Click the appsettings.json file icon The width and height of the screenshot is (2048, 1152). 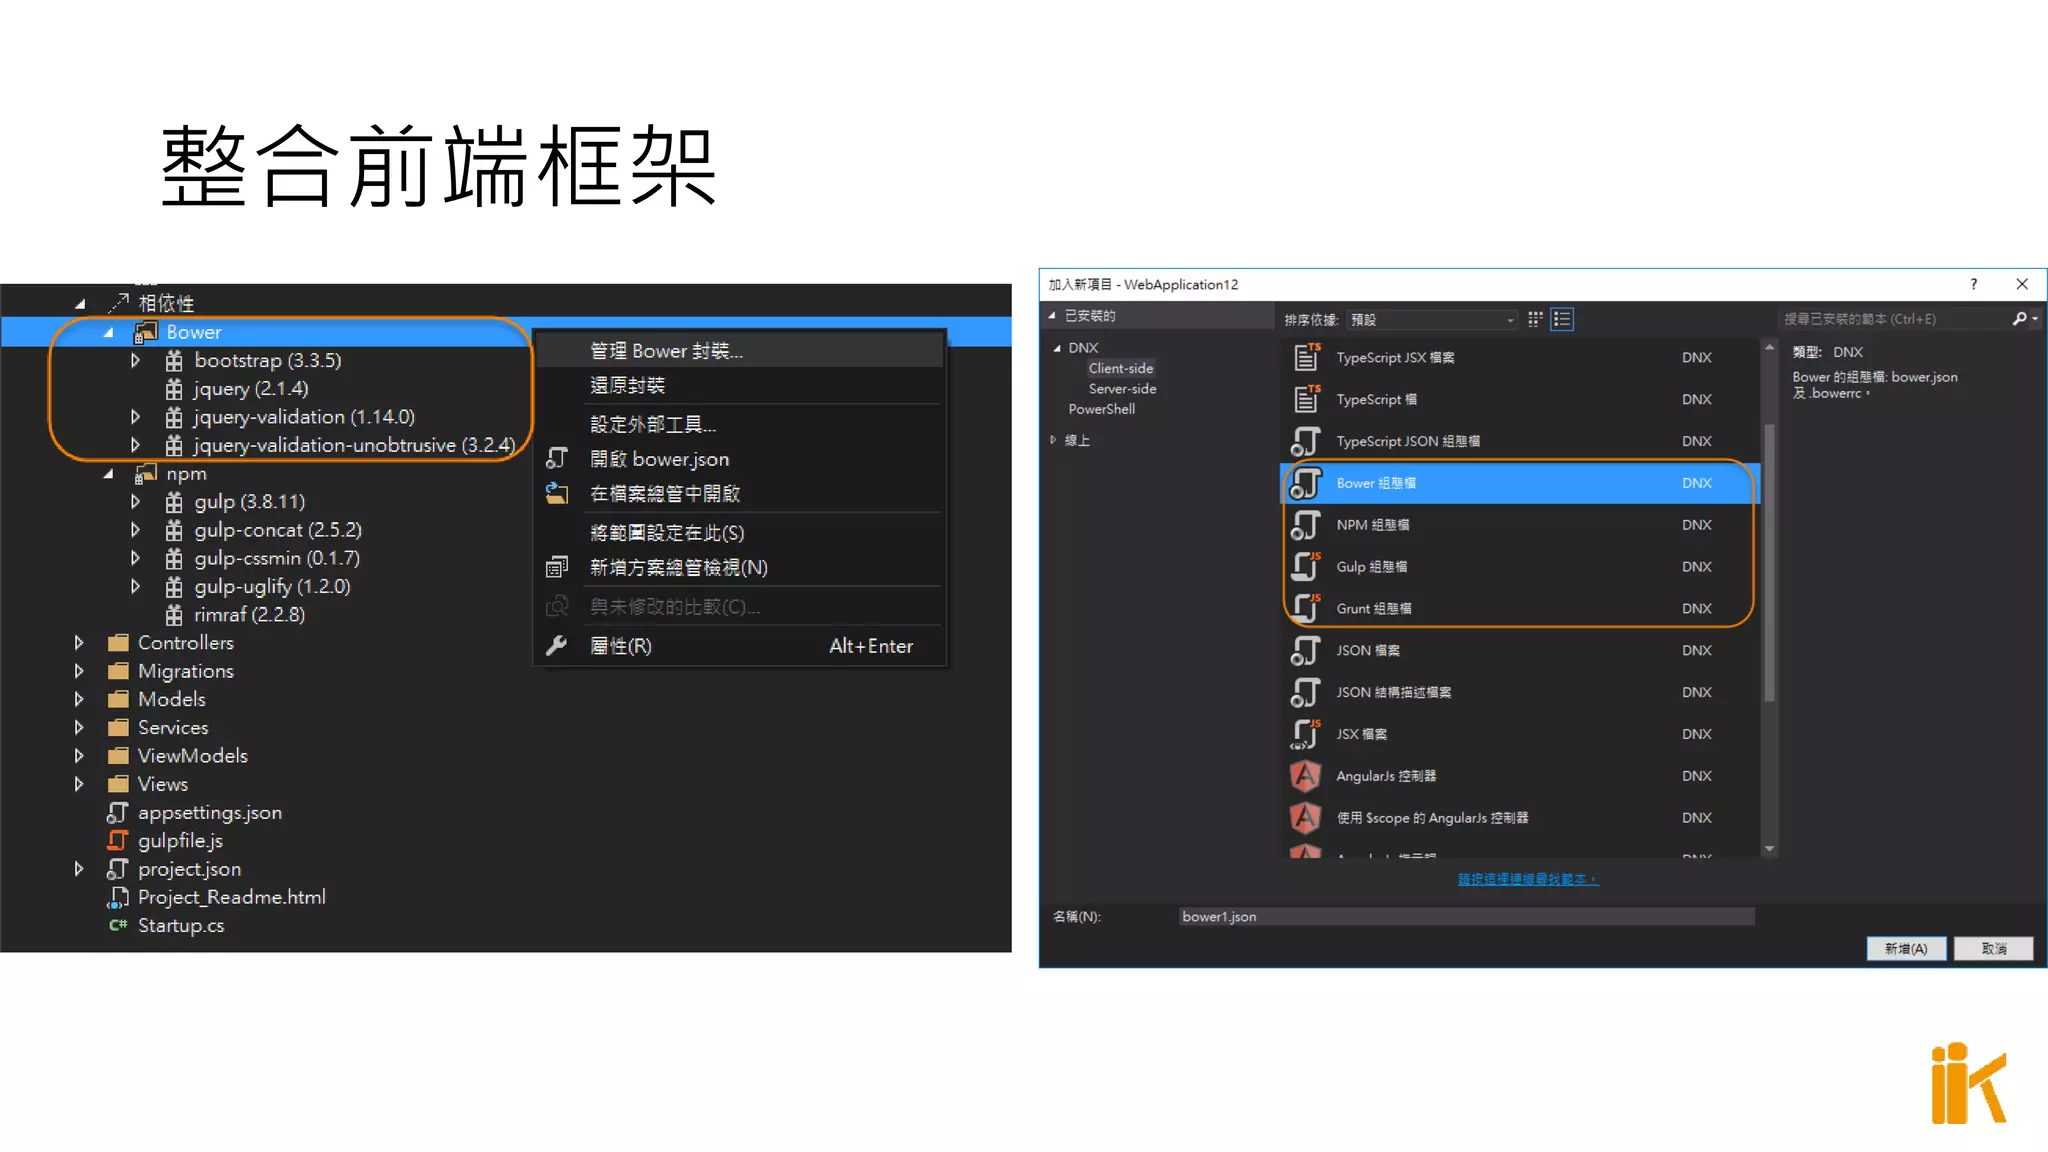pyautogui.click(x=118, y=813)
